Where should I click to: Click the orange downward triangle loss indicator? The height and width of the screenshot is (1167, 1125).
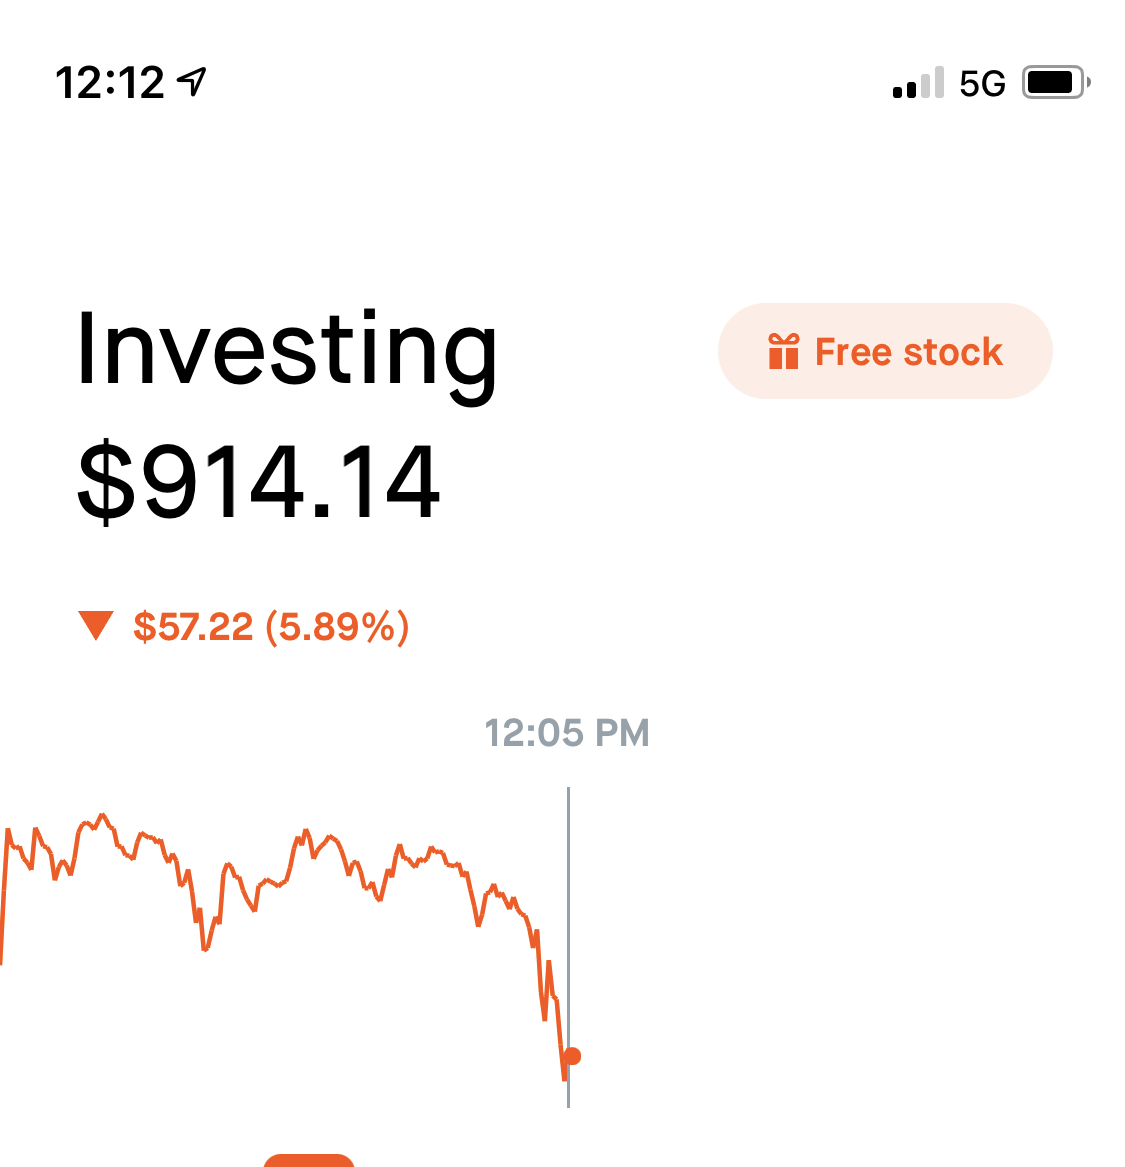tap(96, 625)
